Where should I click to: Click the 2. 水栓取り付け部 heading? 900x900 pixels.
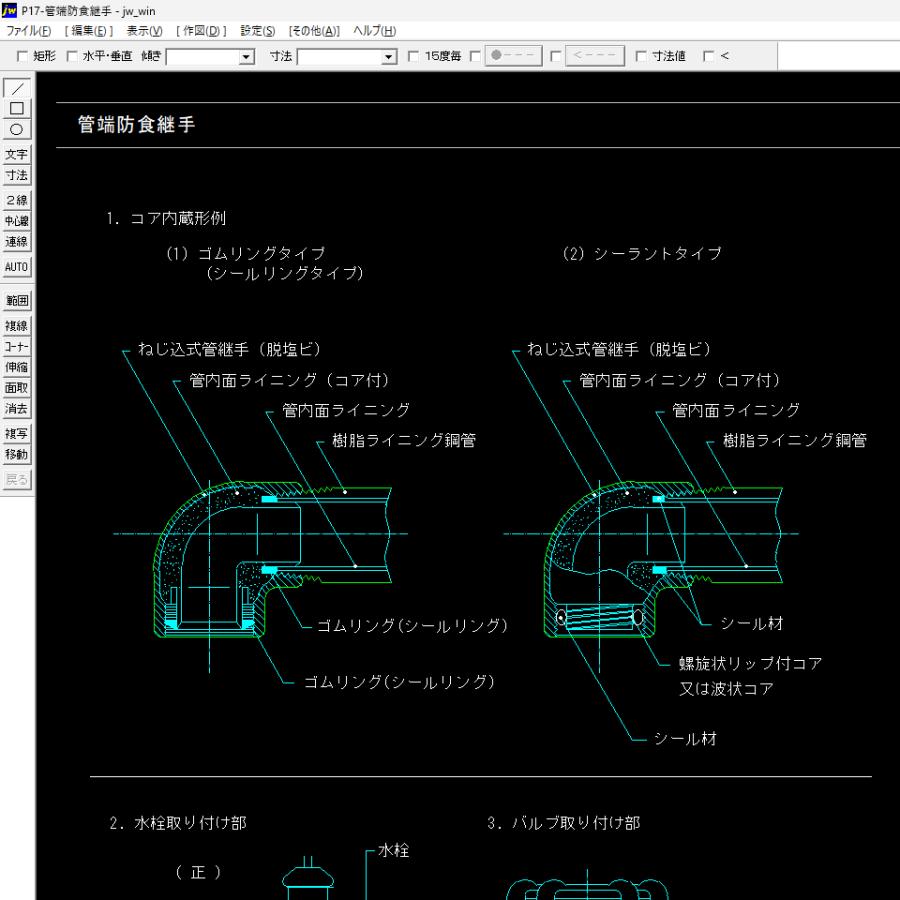click(178, 823)
